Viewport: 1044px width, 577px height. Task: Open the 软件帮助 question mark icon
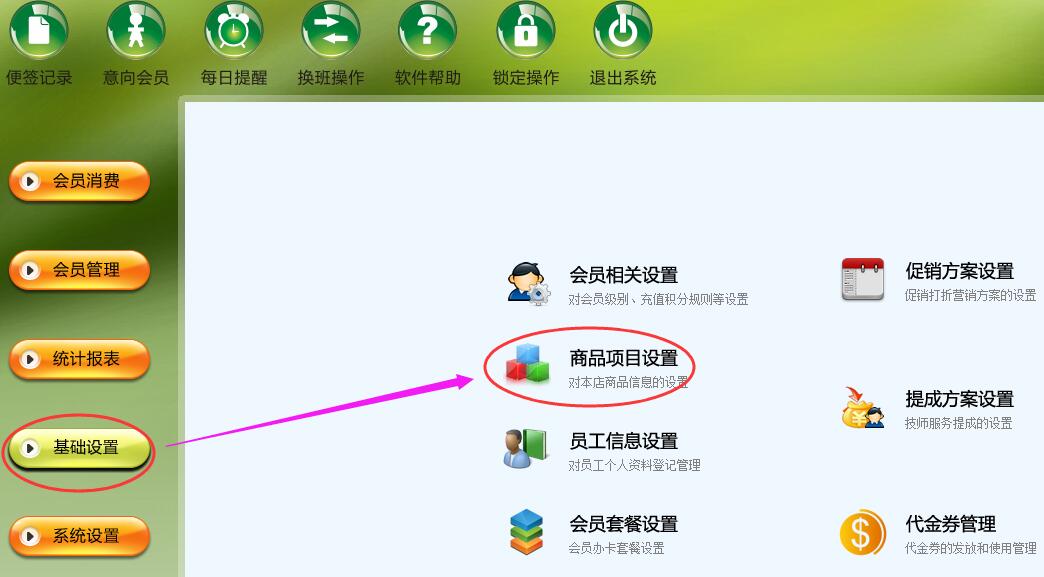coord(427,29)
